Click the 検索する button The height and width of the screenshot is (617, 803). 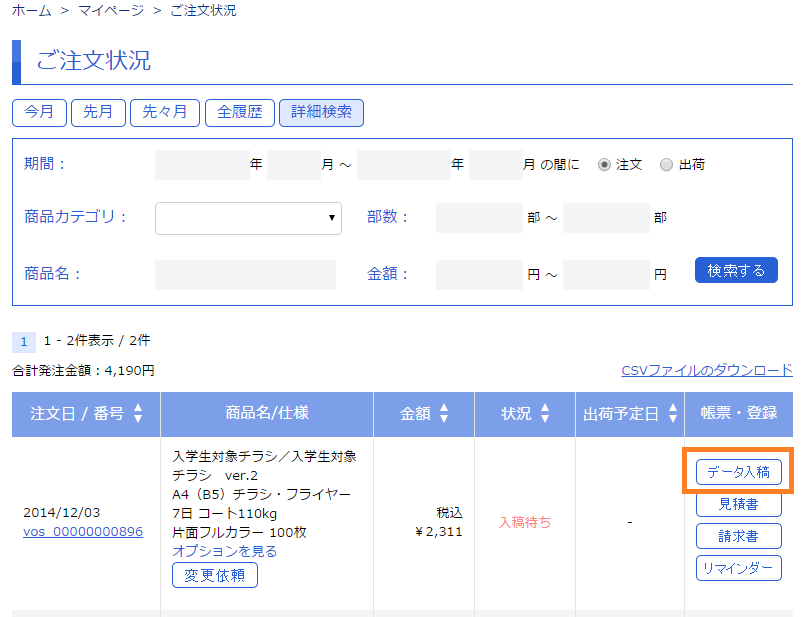tap(736, 270)
